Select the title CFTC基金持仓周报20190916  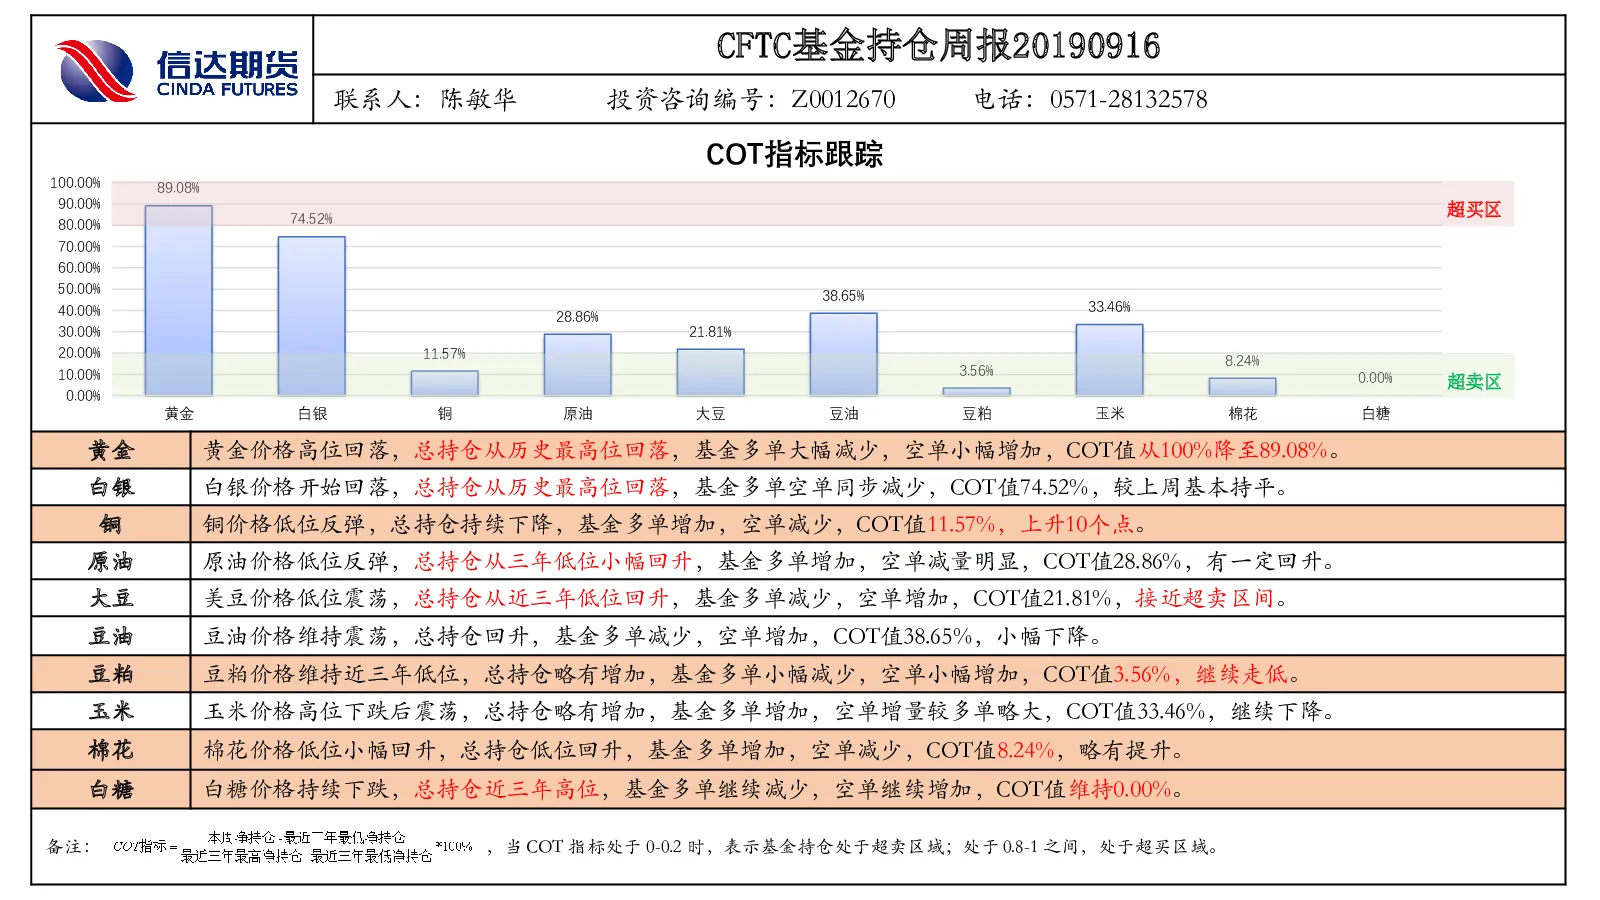pos(938,45)
